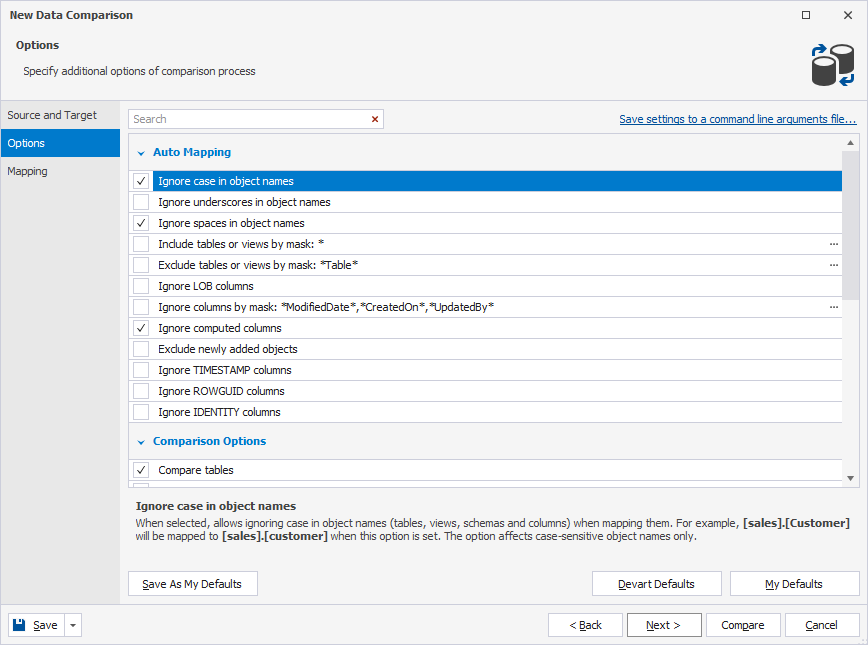Check 'Ignore IDENTITY columns'
This screenshot has width=868, height=645.
[141, 411]
